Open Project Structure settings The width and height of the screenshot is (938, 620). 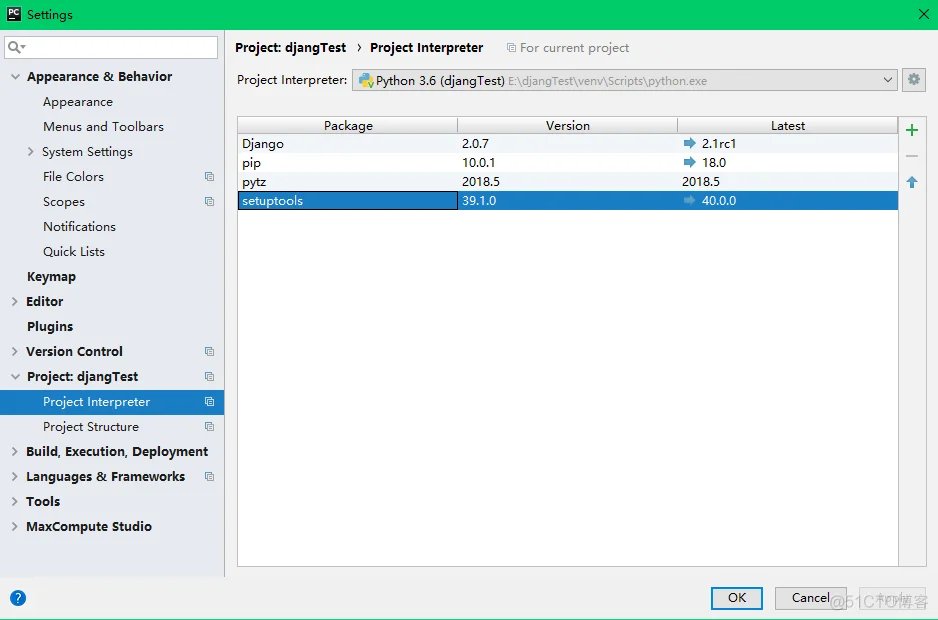[91, 427]
